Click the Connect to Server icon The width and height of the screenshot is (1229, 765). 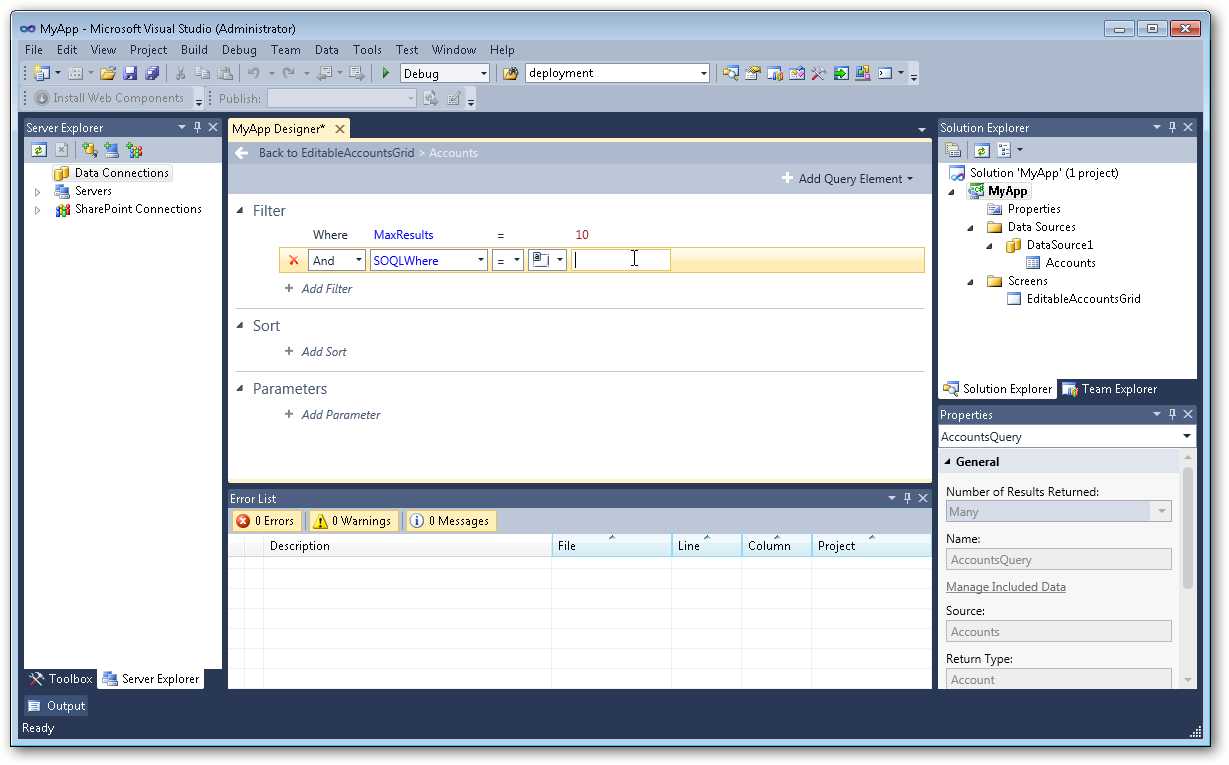point(112,149)
